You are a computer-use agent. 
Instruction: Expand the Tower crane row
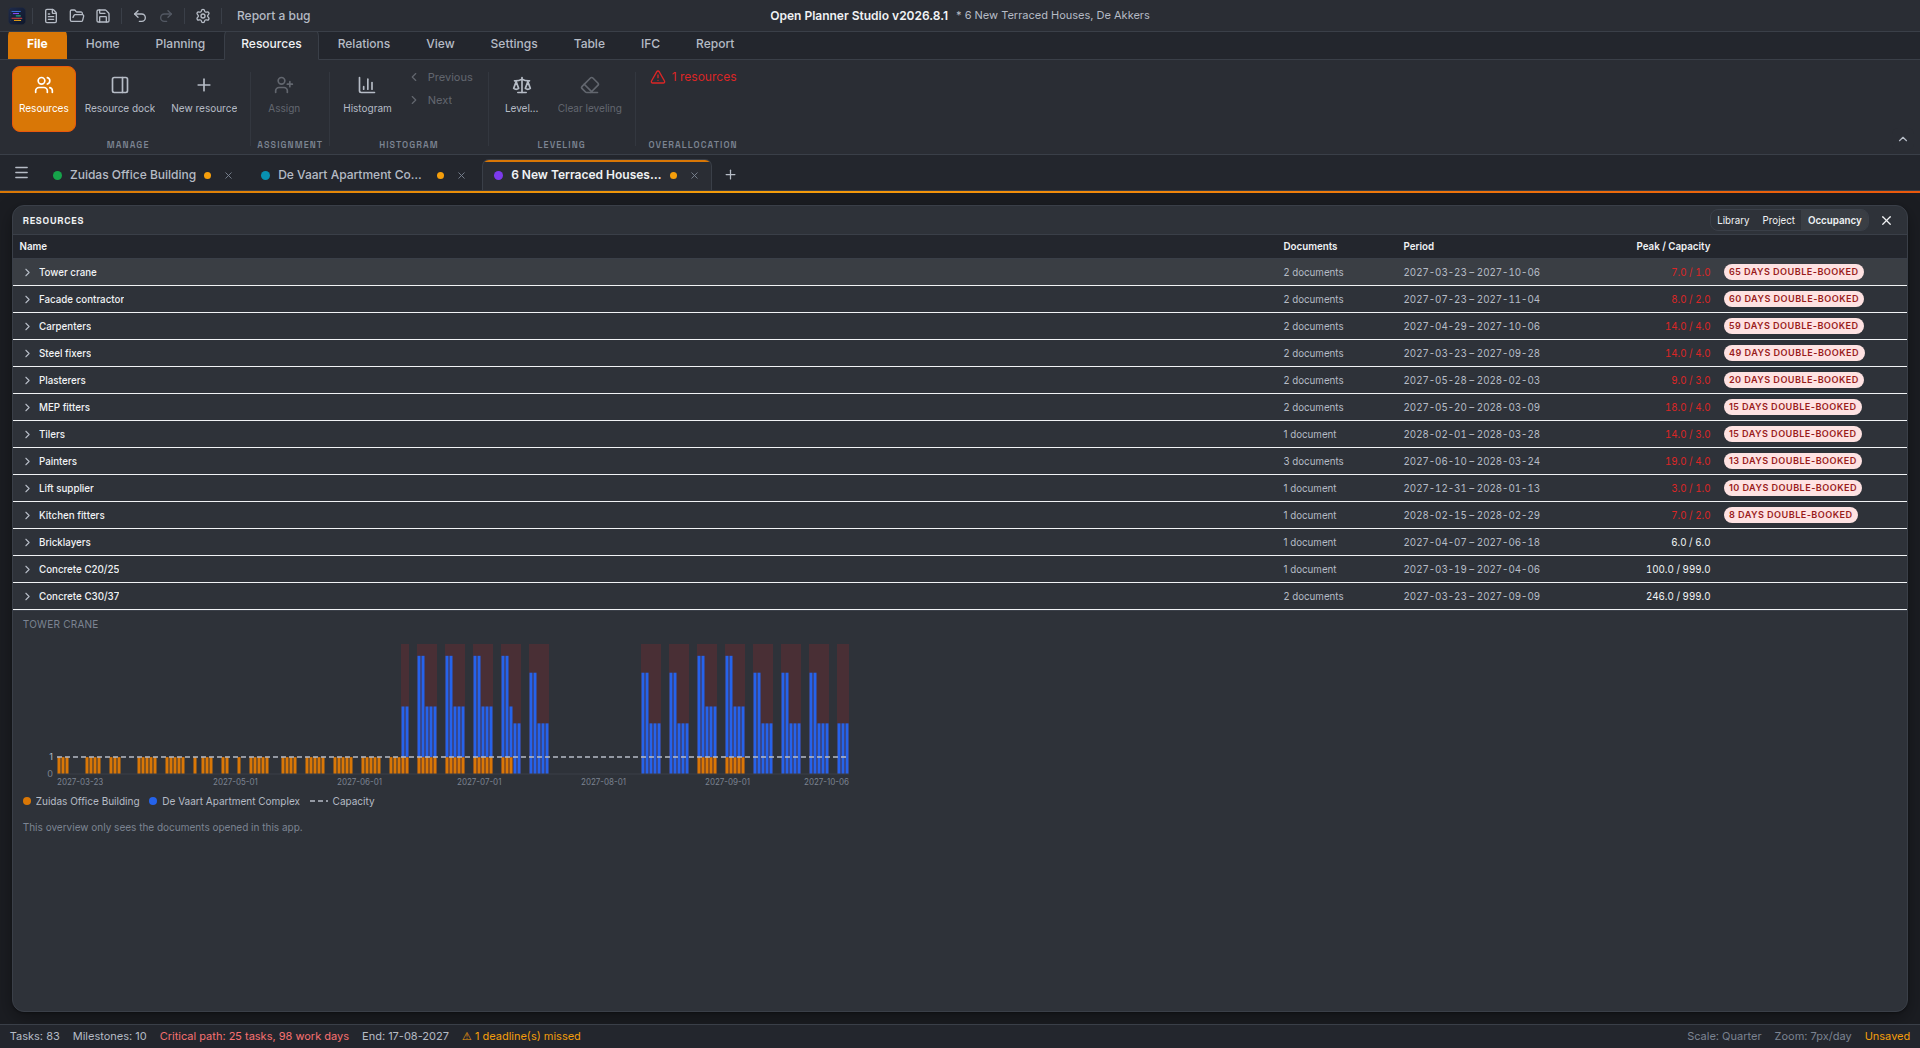[x=28, y=272]
